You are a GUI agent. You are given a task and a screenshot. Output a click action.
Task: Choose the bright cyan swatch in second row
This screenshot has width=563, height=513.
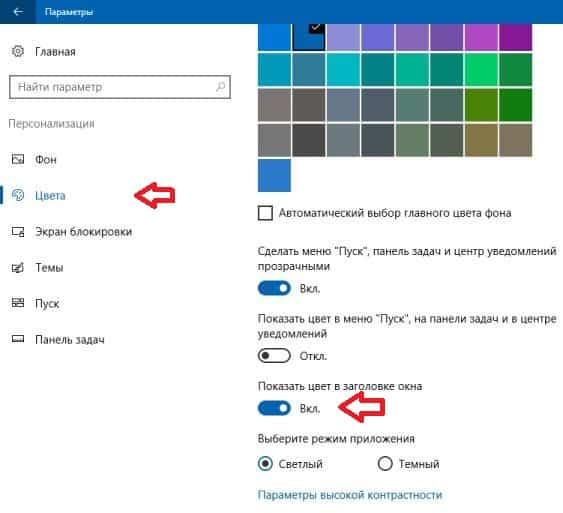343,70
